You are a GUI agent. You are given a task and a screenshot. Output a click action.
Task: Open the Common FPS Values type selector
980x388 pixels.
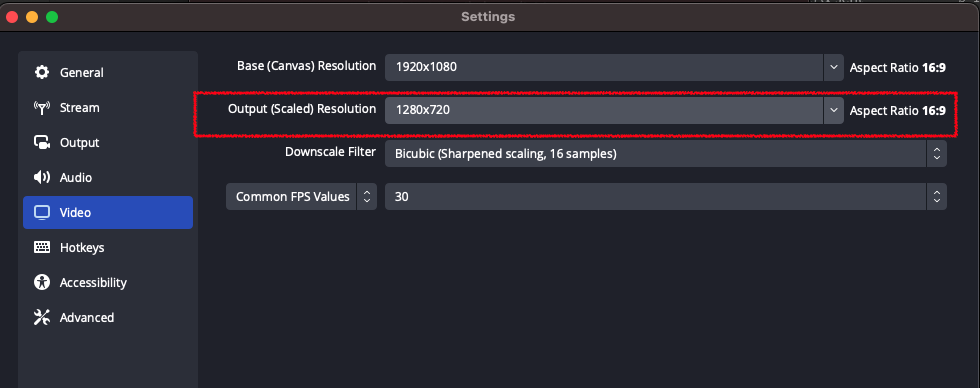pos(301,197)
